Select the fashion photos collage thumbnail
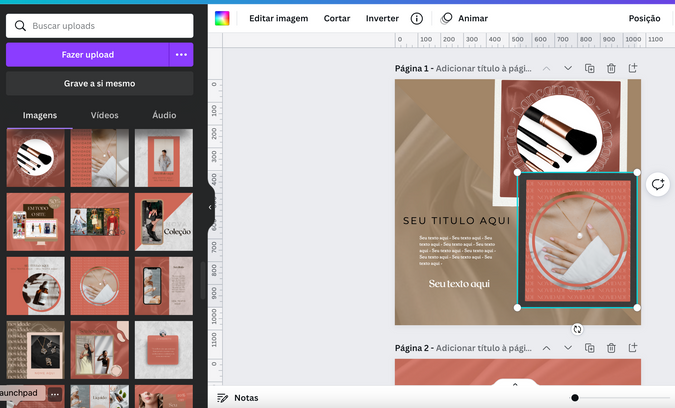The width and height of the screenshot is (675, 408). point(99,222)
